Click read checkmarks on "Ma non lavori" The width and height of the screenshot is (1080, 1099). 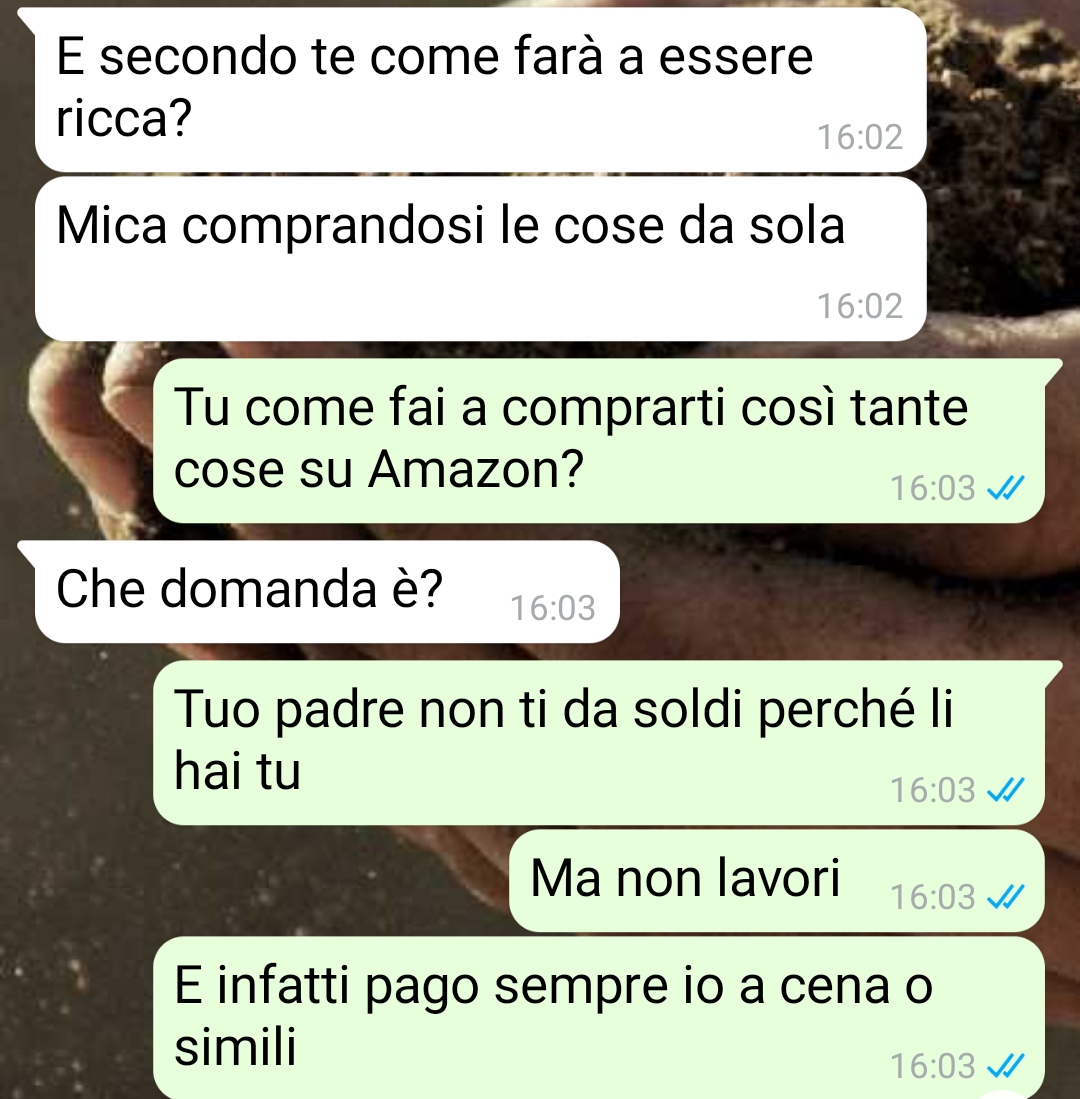pyautogui.click(x=1006, y=896)
